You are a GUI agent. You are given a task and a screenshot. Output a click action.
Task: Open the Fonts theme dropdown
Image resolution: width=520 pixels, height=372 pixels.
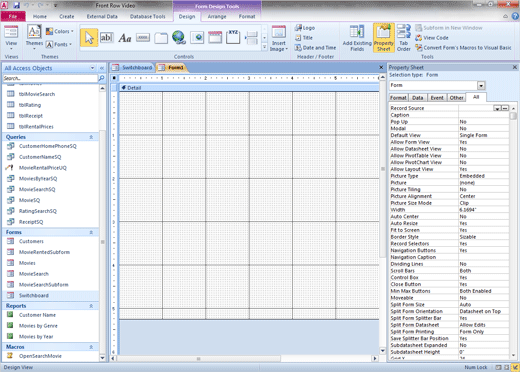pyautogui.click(x=59, y=44)
